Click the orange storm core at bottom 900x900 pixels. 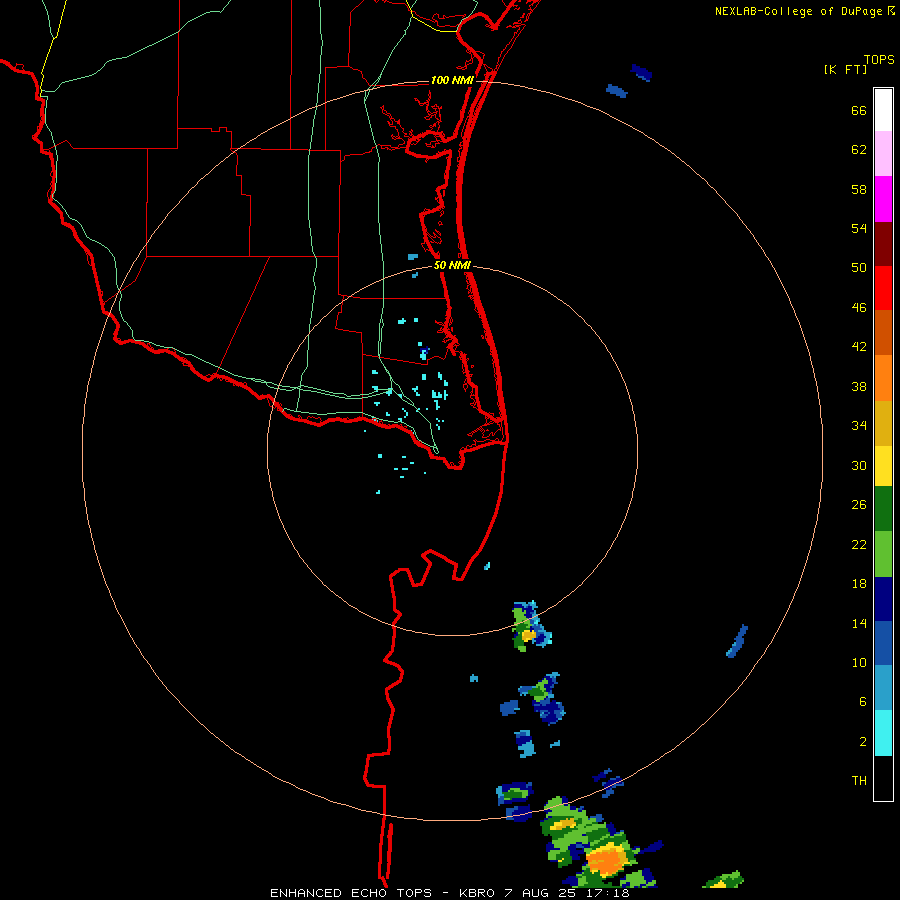coord(606,860)
